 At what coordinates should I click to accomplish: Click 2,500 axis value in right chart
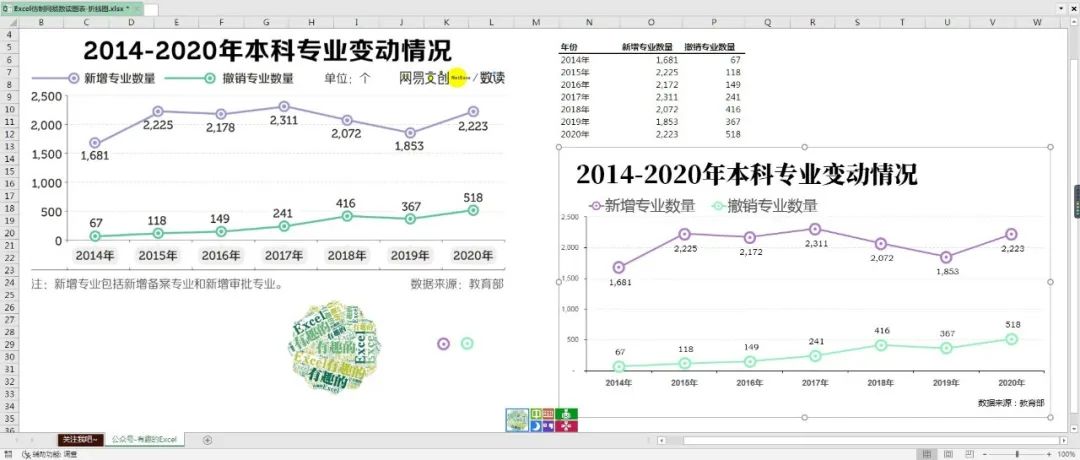(x=571, y=217)
